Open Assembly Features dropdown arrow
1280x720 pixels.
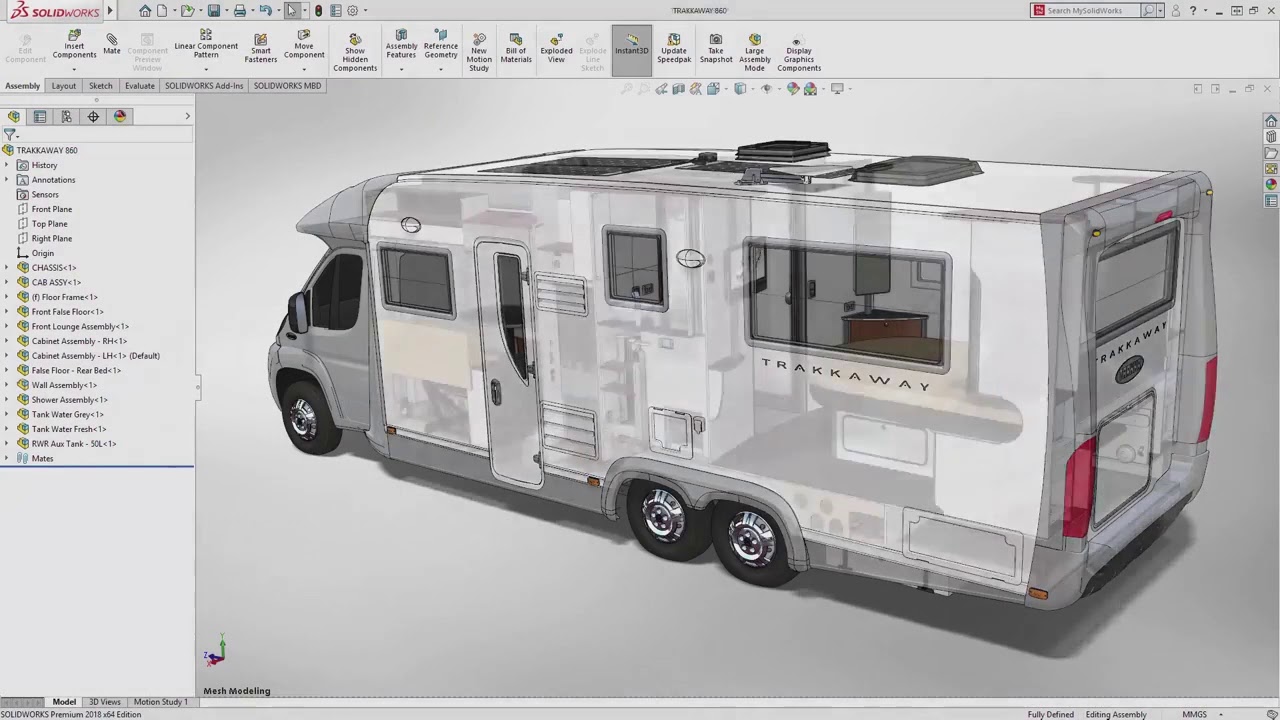[x=401, y=69]
